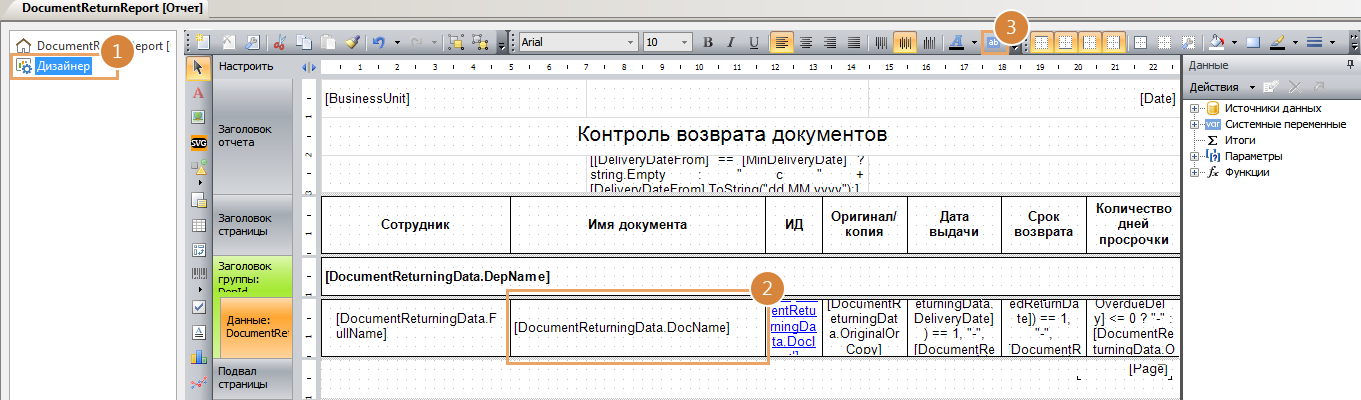Screen dimensions: 1361x400
Task: Click the Format Painter brush icon
Action: coord(352,43)
